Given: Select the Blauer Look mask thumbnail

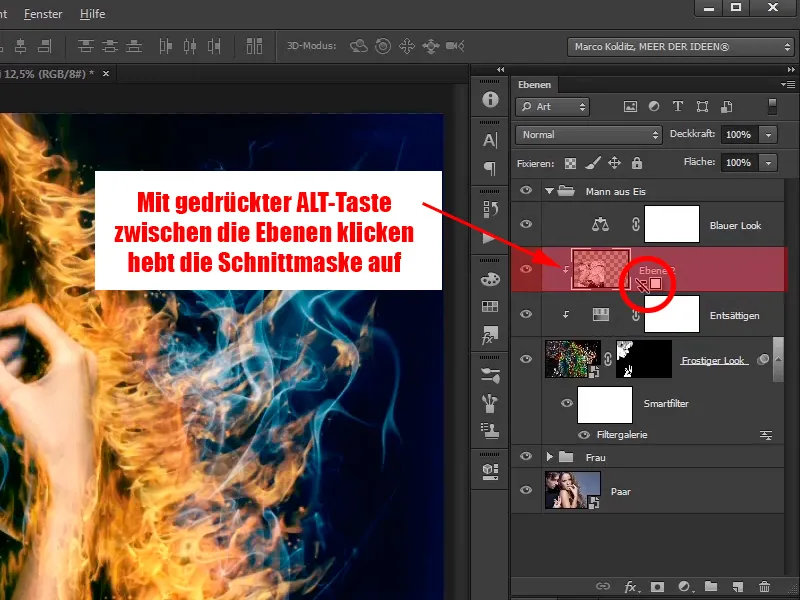Looking at the screenshot, I should point(671,224).
